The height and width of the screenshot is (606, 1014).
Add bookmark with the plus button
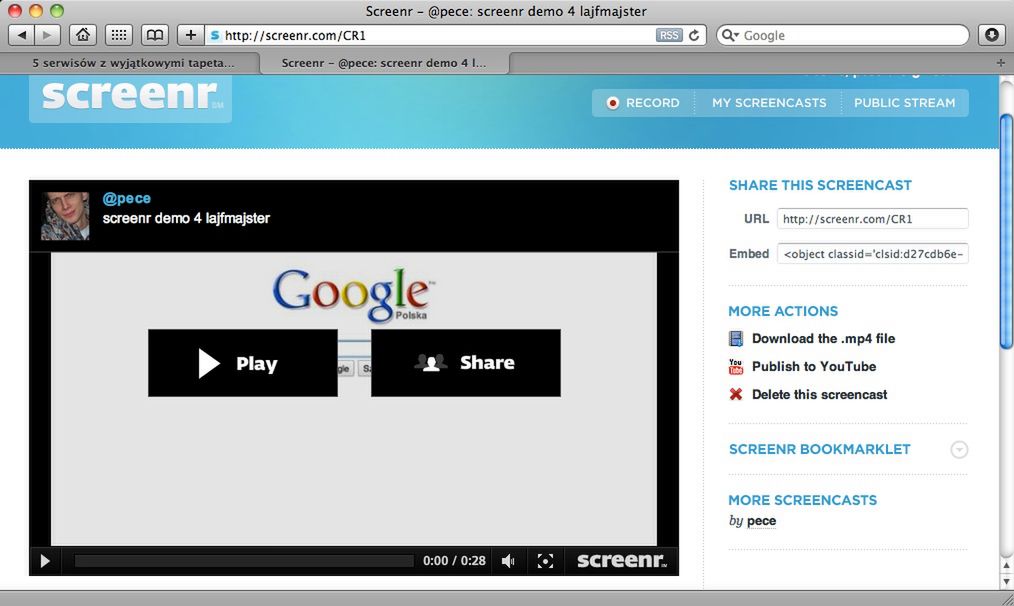click(x=191, y=35)
